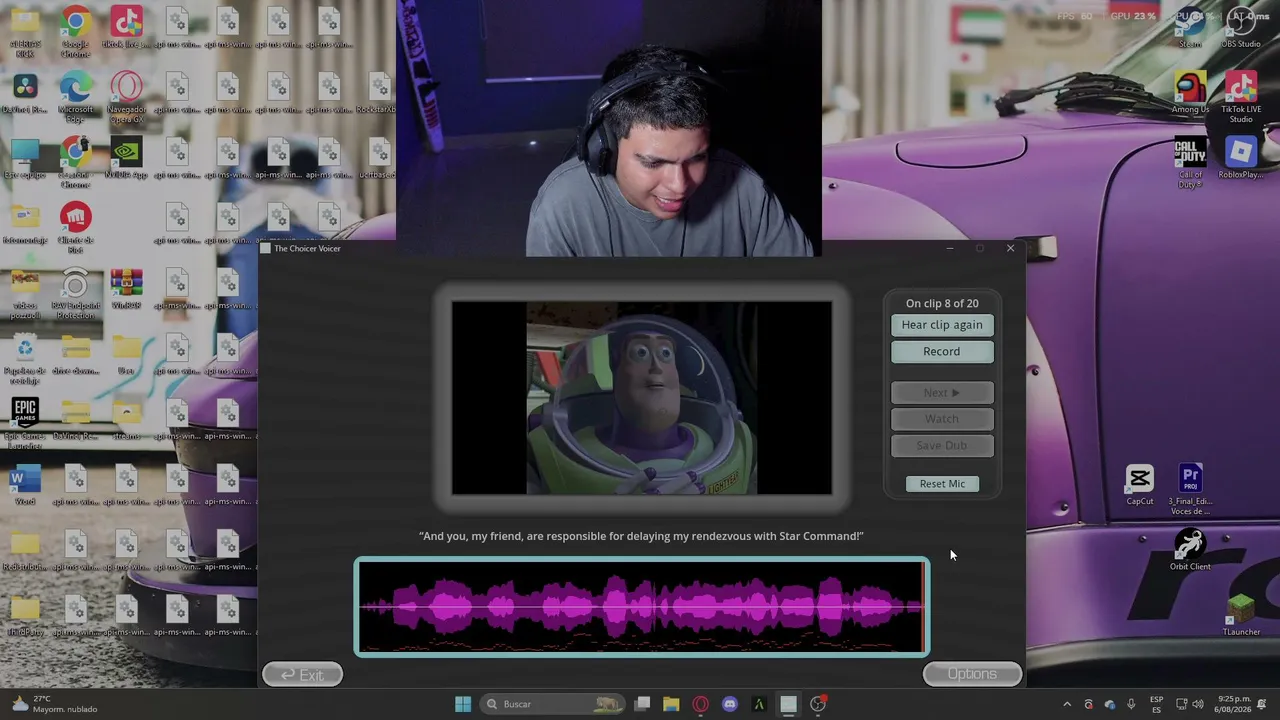Open CapCut desktop shortcut

(x=1139, y=485)
